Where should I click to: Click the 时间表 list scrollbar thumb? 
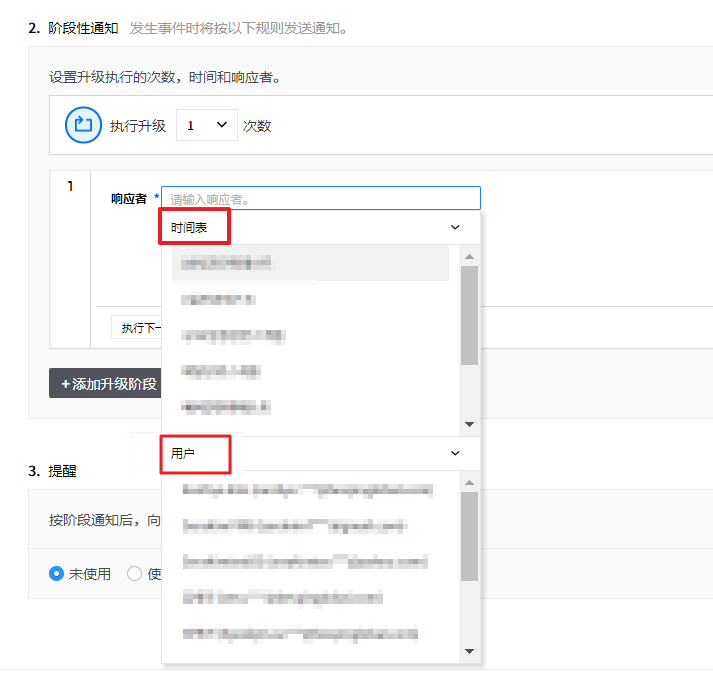click(469, 314)
